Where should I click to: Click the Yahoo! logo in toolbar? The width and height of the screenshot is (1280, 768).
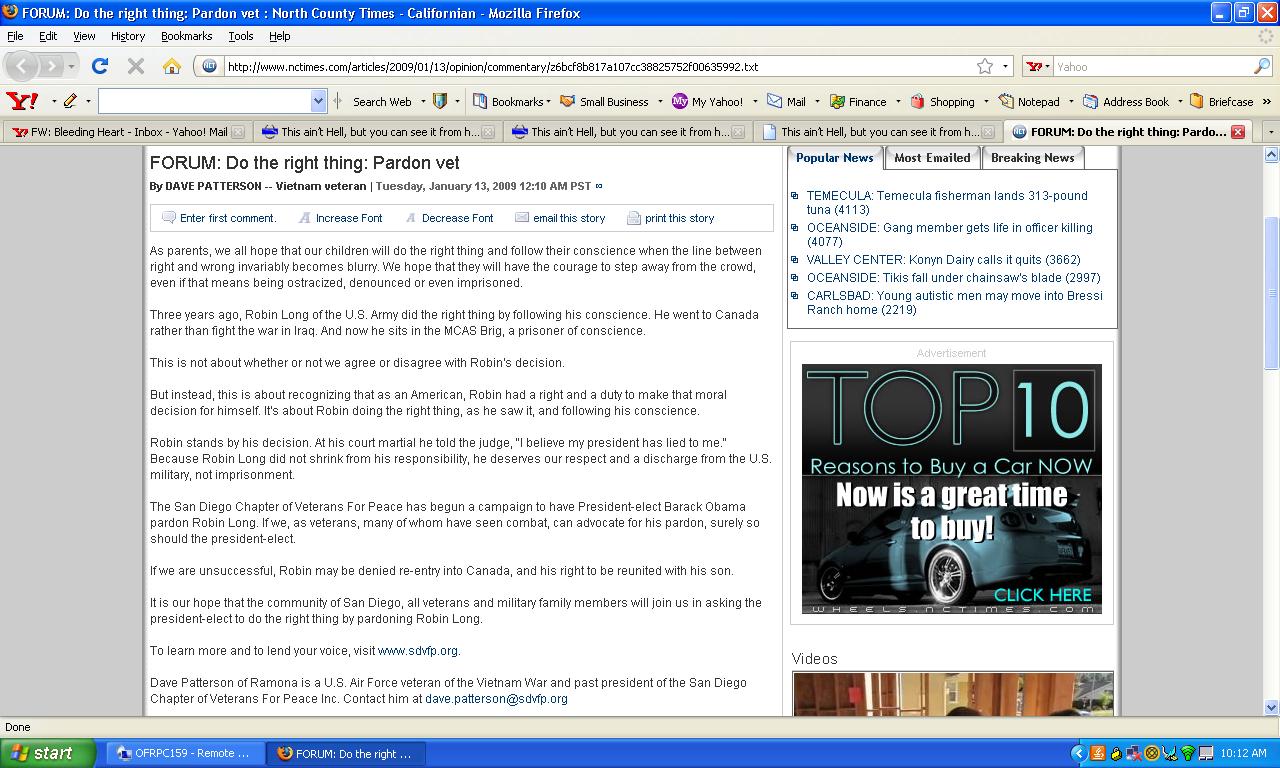click(22, 101)
